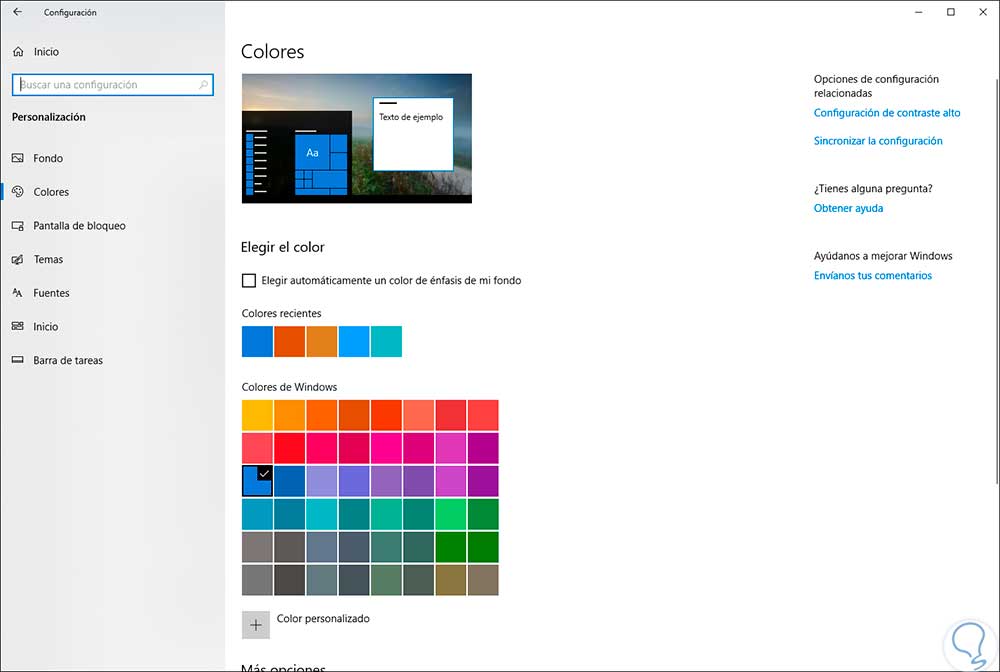Open Sincronizar la configuración link
Image resolution: width=1000 pixels, height=672 pixels.
coord(878,141)
